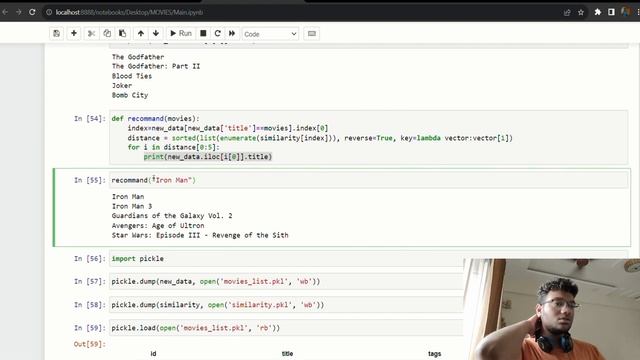Click output line 'Iron Man 3'
Image resolution: width=640 pixels, height=360 pixels.
132,206
